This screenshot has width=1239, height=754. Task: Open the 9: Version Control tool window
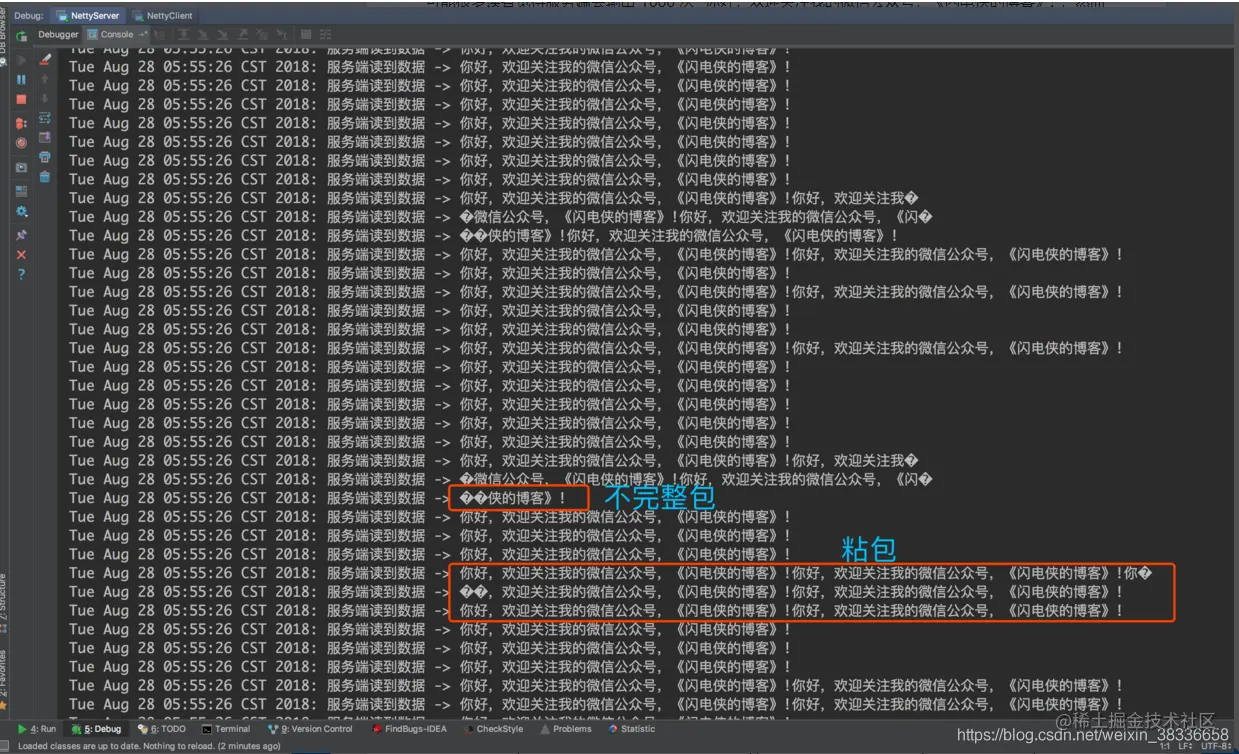click(x=310, y=729)
